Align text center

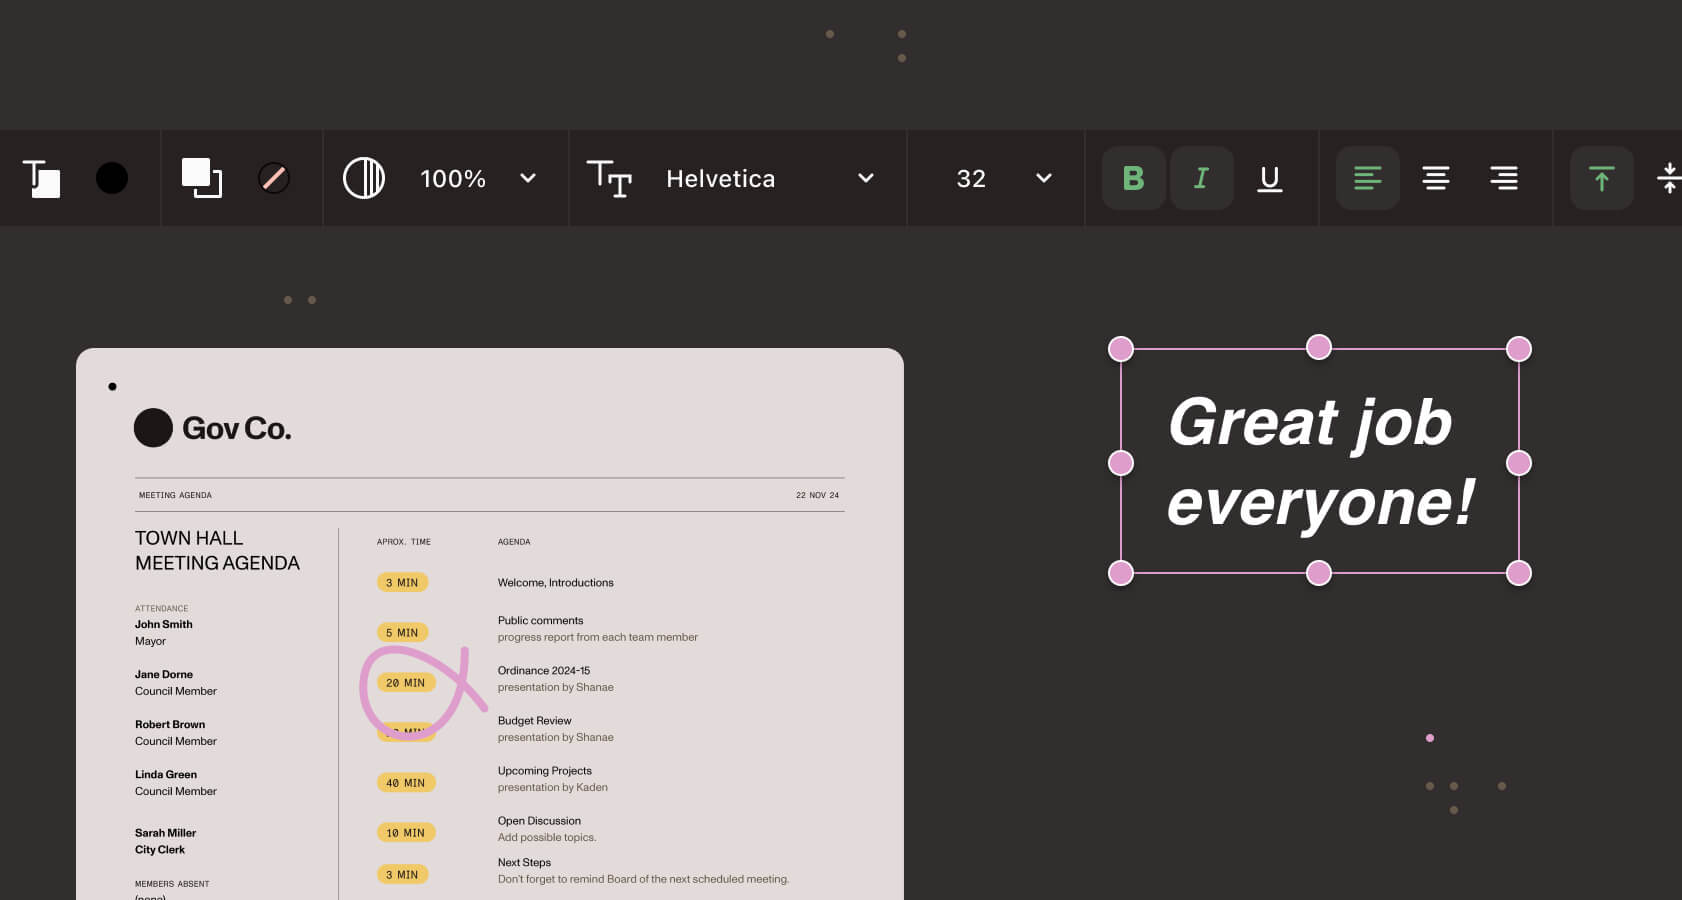(x=1436, y=178)
